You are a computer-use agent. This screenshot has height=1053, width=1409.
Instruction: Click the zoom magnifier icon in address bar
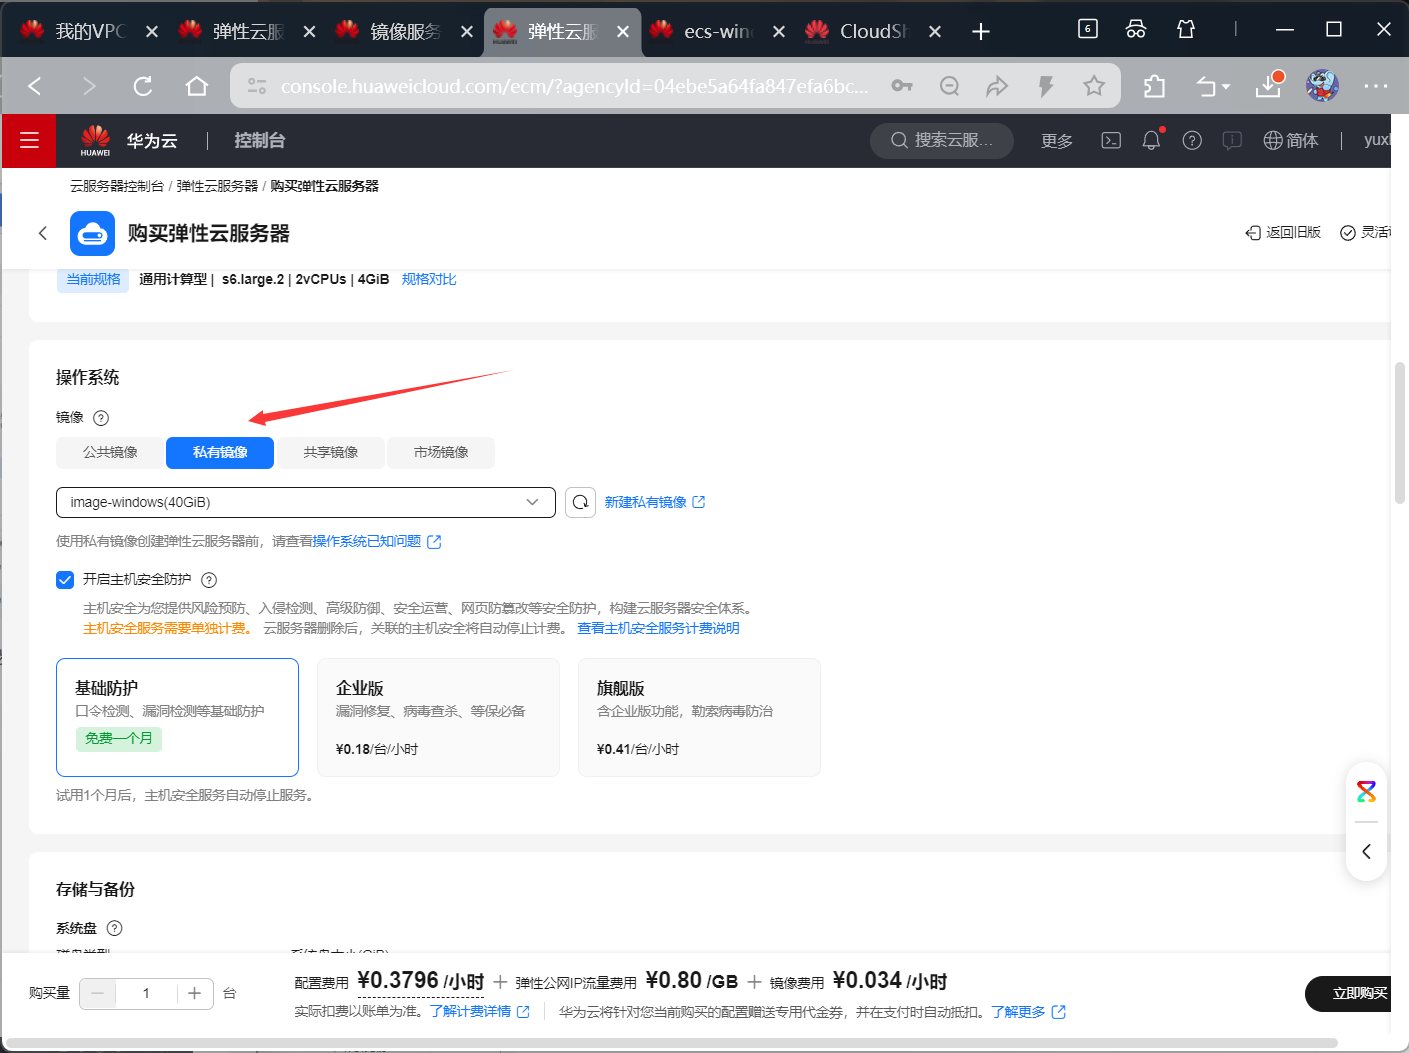click(950, 86)
